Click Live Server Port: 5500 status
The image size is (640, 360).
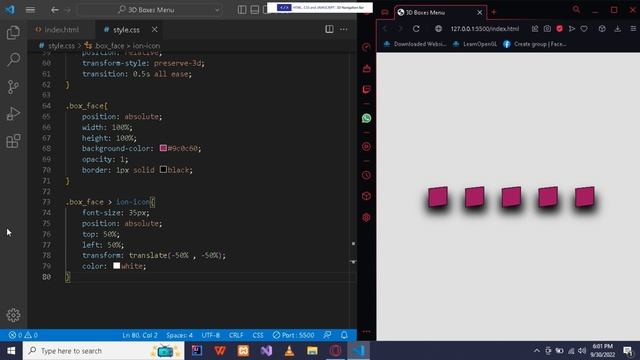[293, 335]
